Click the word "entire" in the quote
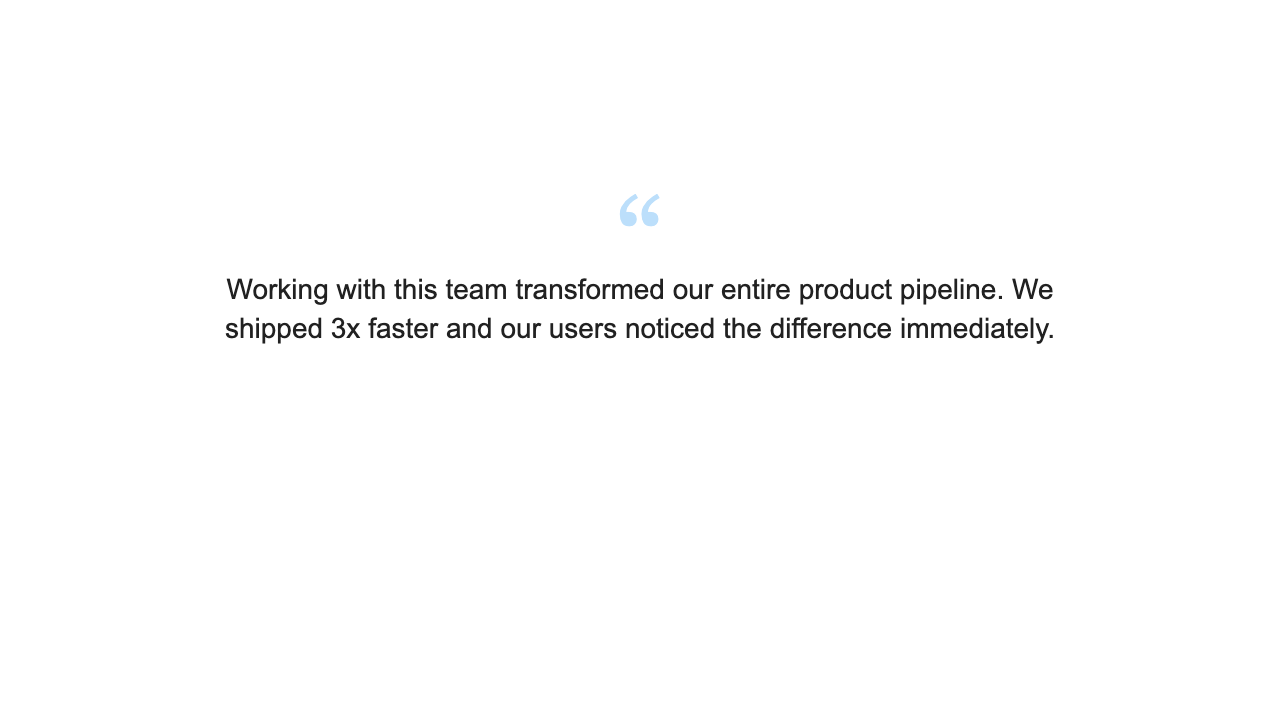The width and height of the screenshot is (1280, 720). click(x=755, y=290)
